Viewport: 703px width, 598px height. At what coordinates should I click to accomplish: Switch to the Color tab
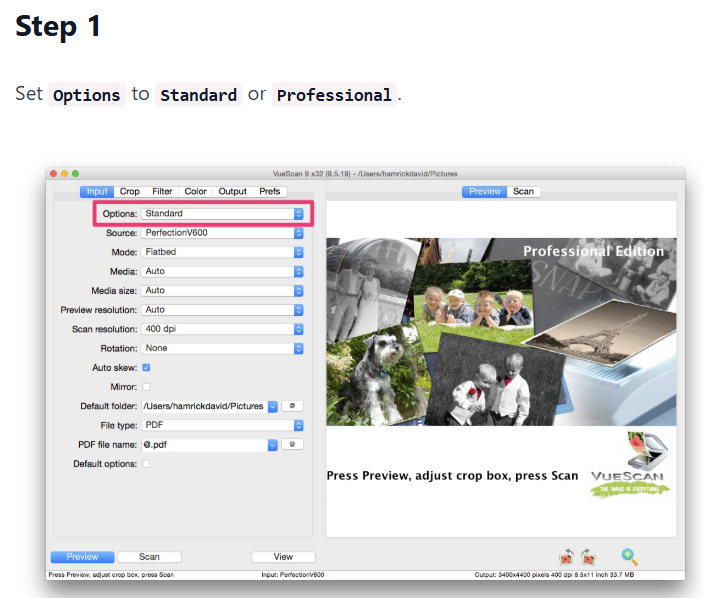pyautogui.click(x=195, y=192)
